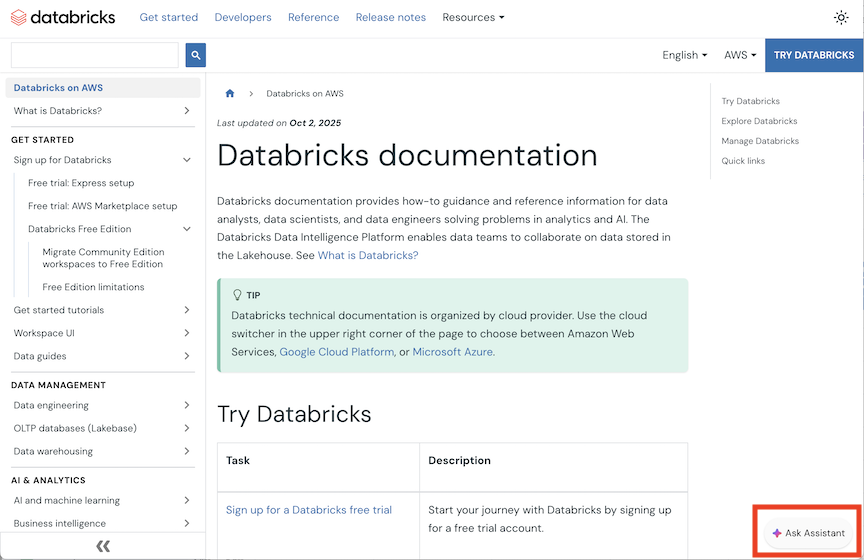Toggle the light/dark theme sun icon
864x560 pixels.
click(841, 17)
